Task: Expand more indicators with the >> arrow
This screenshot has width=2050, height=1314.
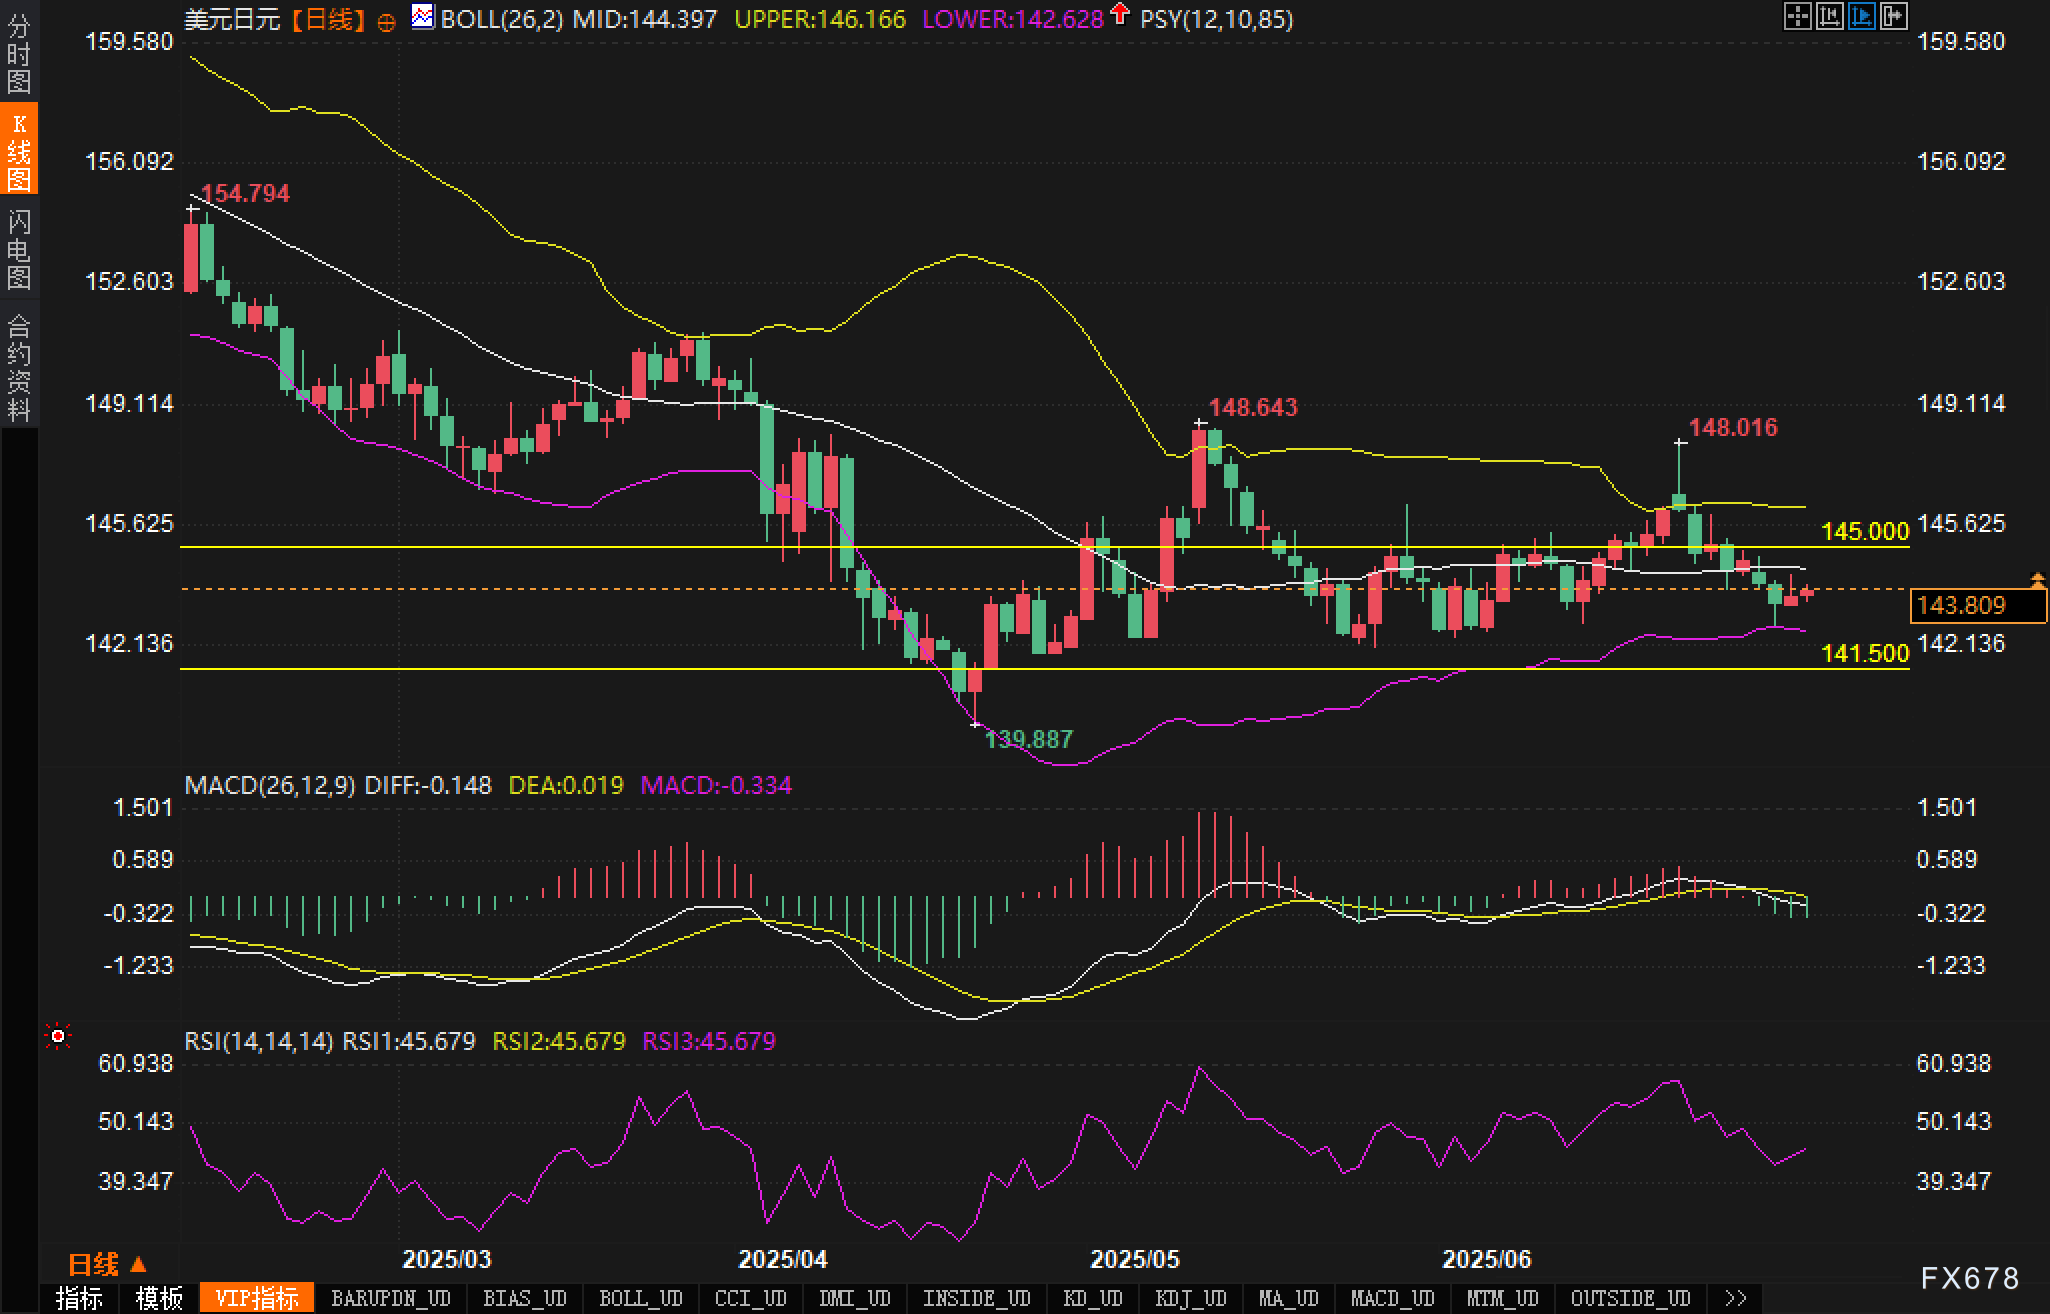Action: point(1736,1298)
